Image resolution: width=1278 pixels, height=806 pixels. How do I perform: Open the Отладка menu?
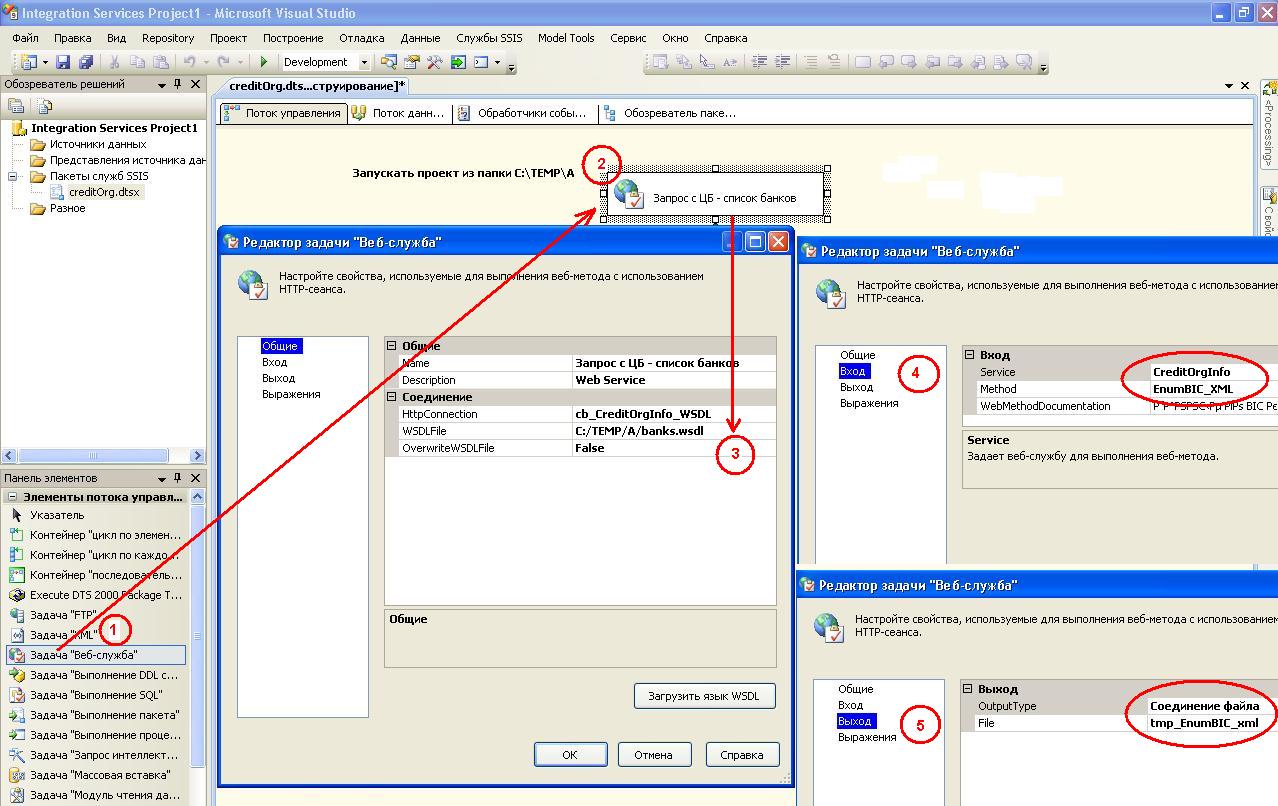click(362, 38)
